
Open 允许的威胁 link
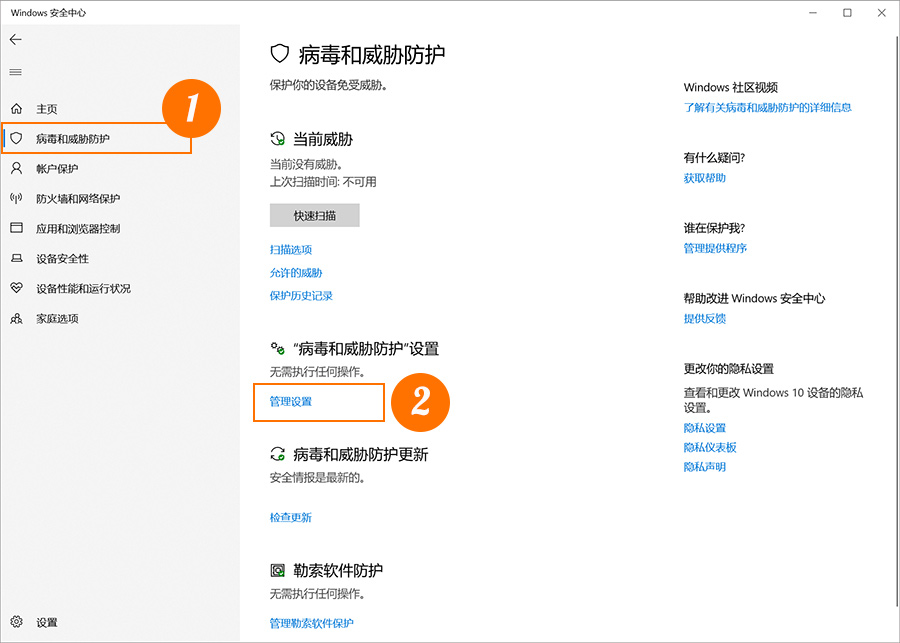pos(296,273)
